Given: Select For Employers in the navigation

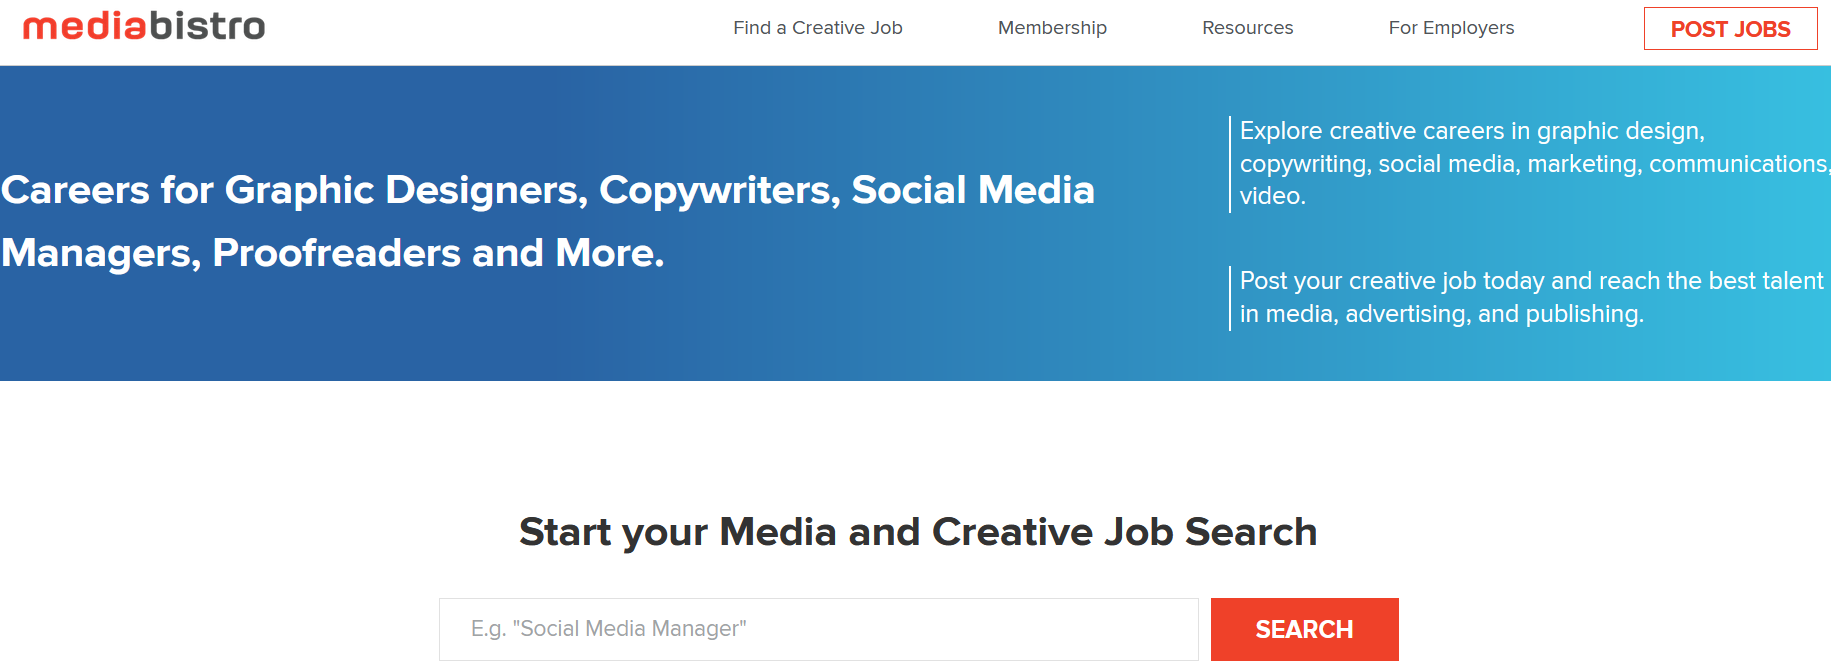Looking at the screenshot, I should pos(1451,28).
